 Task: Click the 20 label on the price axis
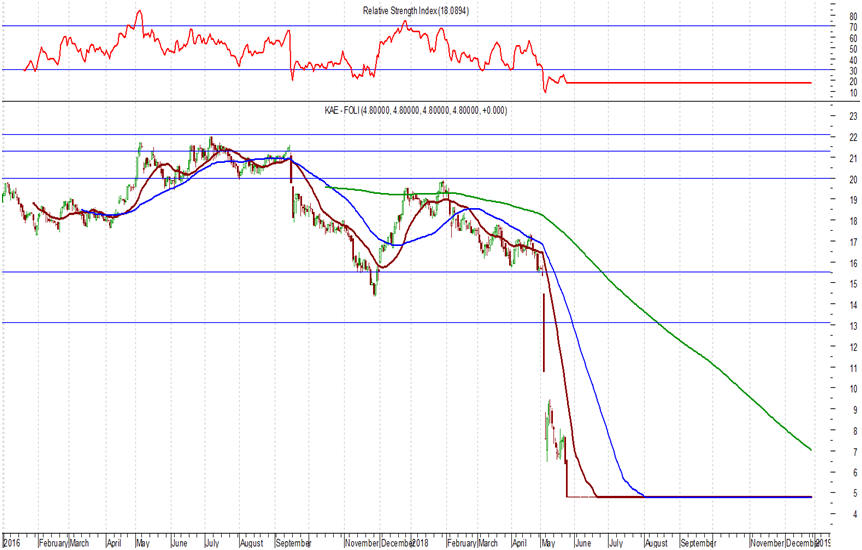(x=853, y=180)
